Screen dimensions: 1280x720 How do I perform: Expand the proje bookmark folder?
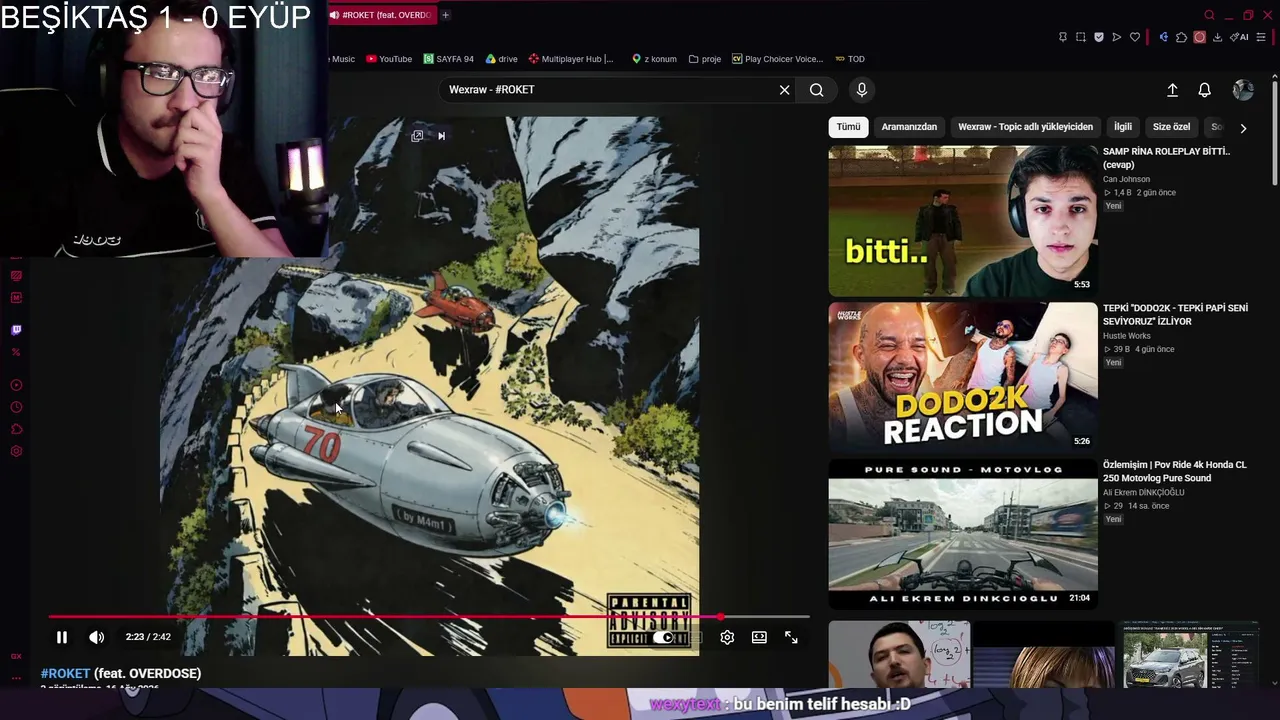pyautogui.click(x=705, y=59)
